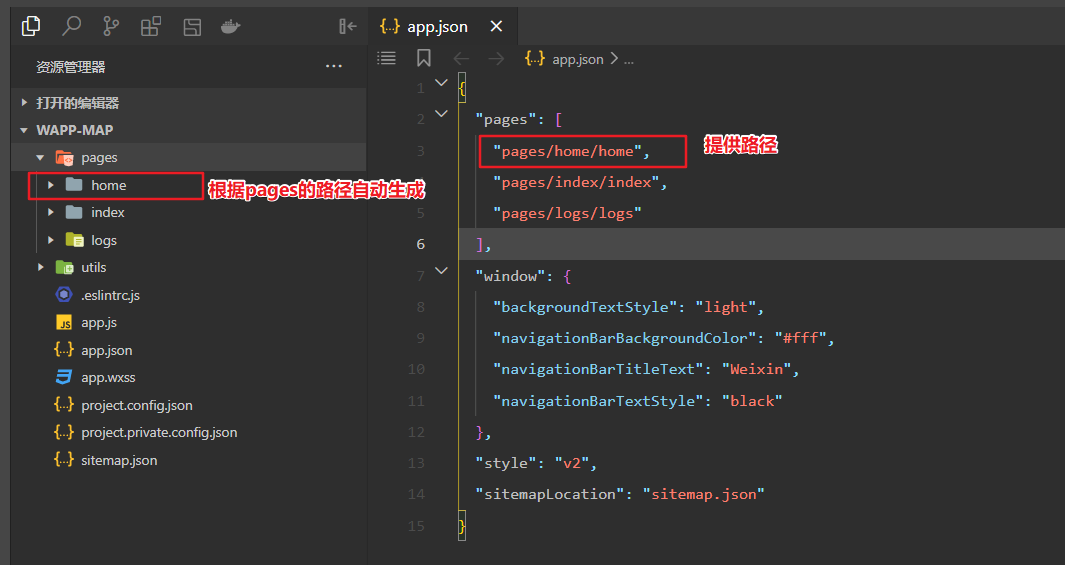Click the "black" value on line 11
Image resolution: width=1065 pixels, height=565 pixels.
[x=752, y=401]
